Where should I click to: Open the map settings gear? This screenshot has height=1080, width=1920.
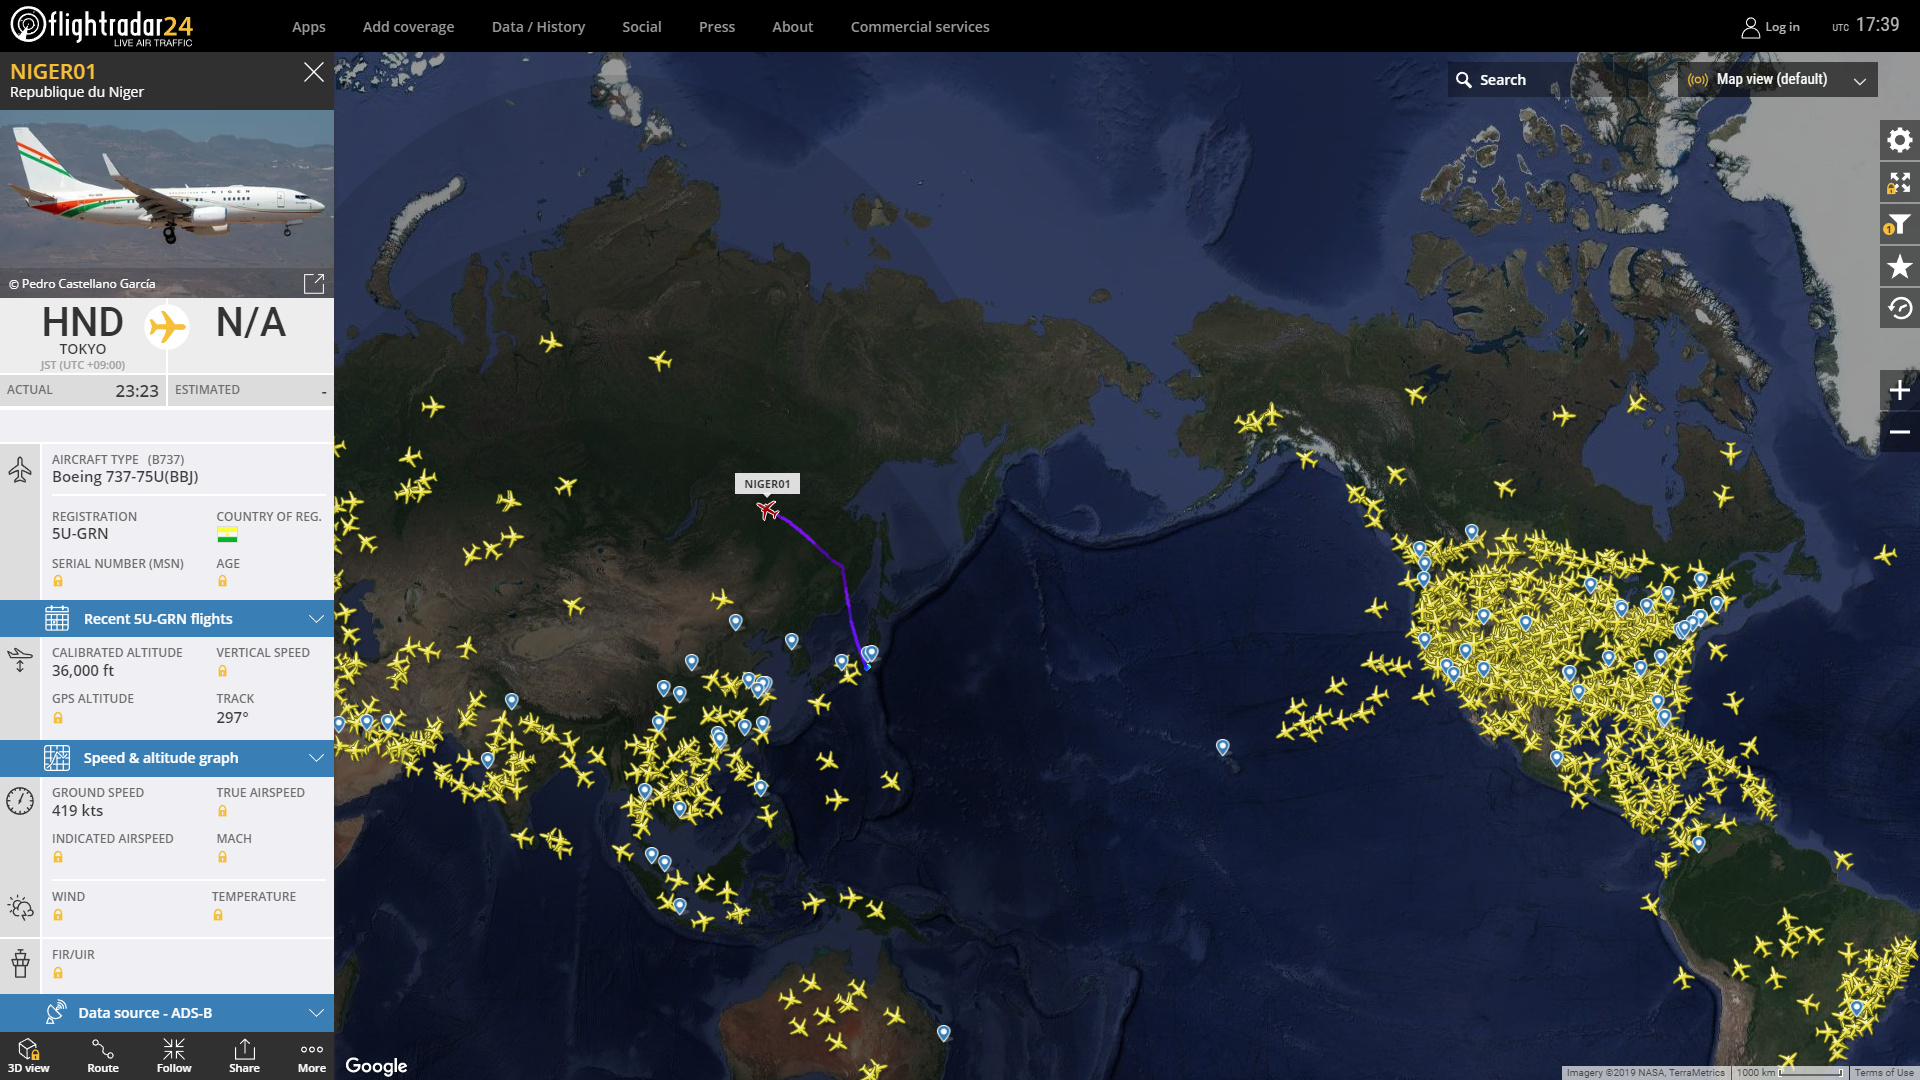tap(1899, 140)
